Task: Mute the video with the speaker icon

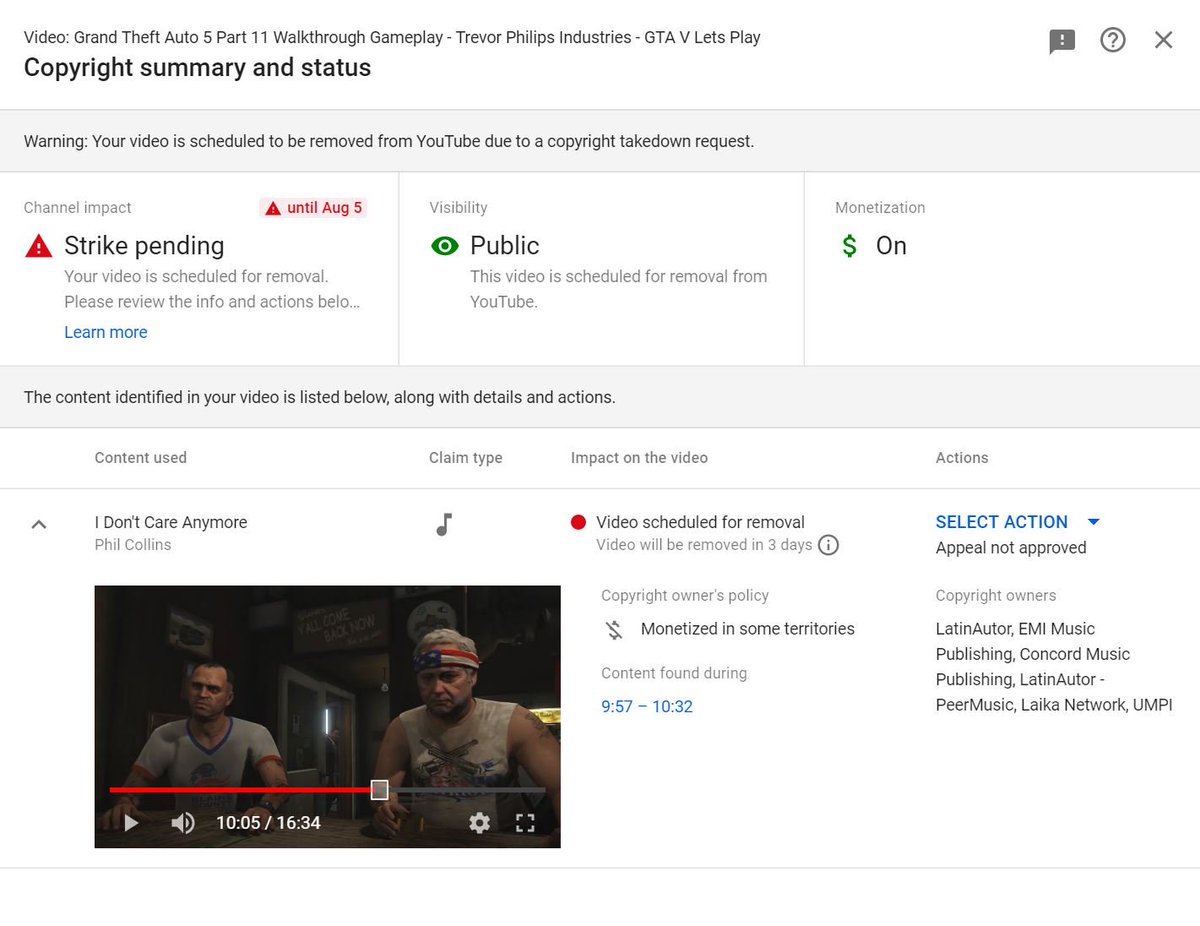Action: pos(183,823)
